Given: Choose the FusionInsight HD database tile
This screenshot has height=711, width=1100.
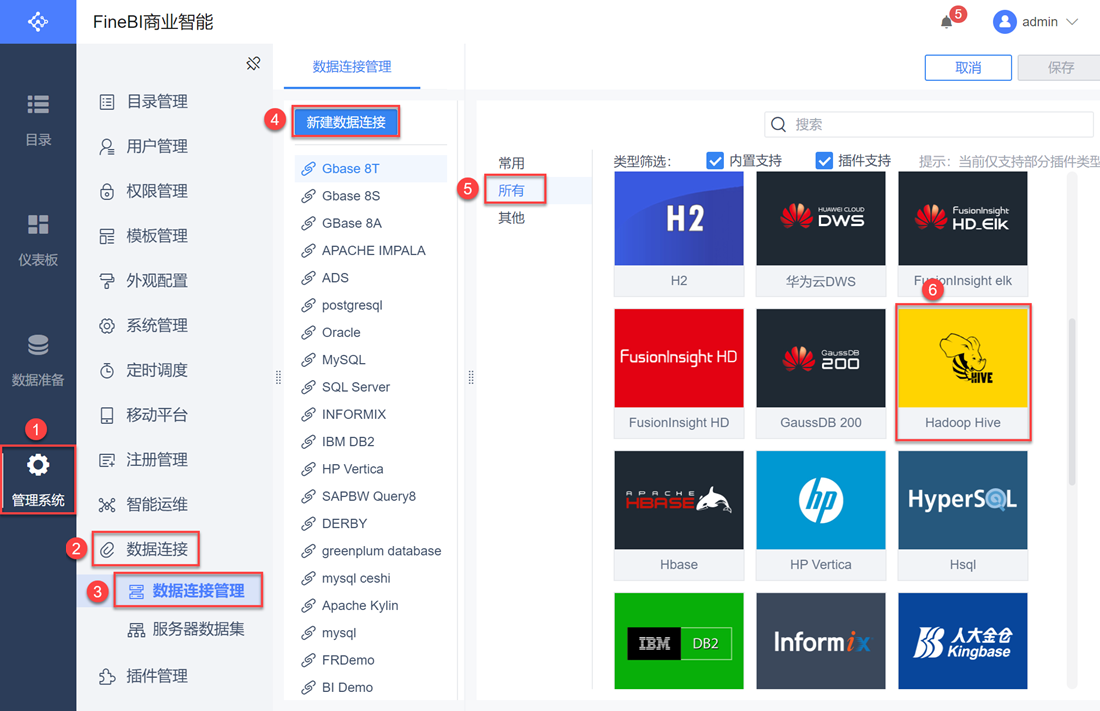Looking at the screenshot, I should pyautogui.click(x=678, y=373).
